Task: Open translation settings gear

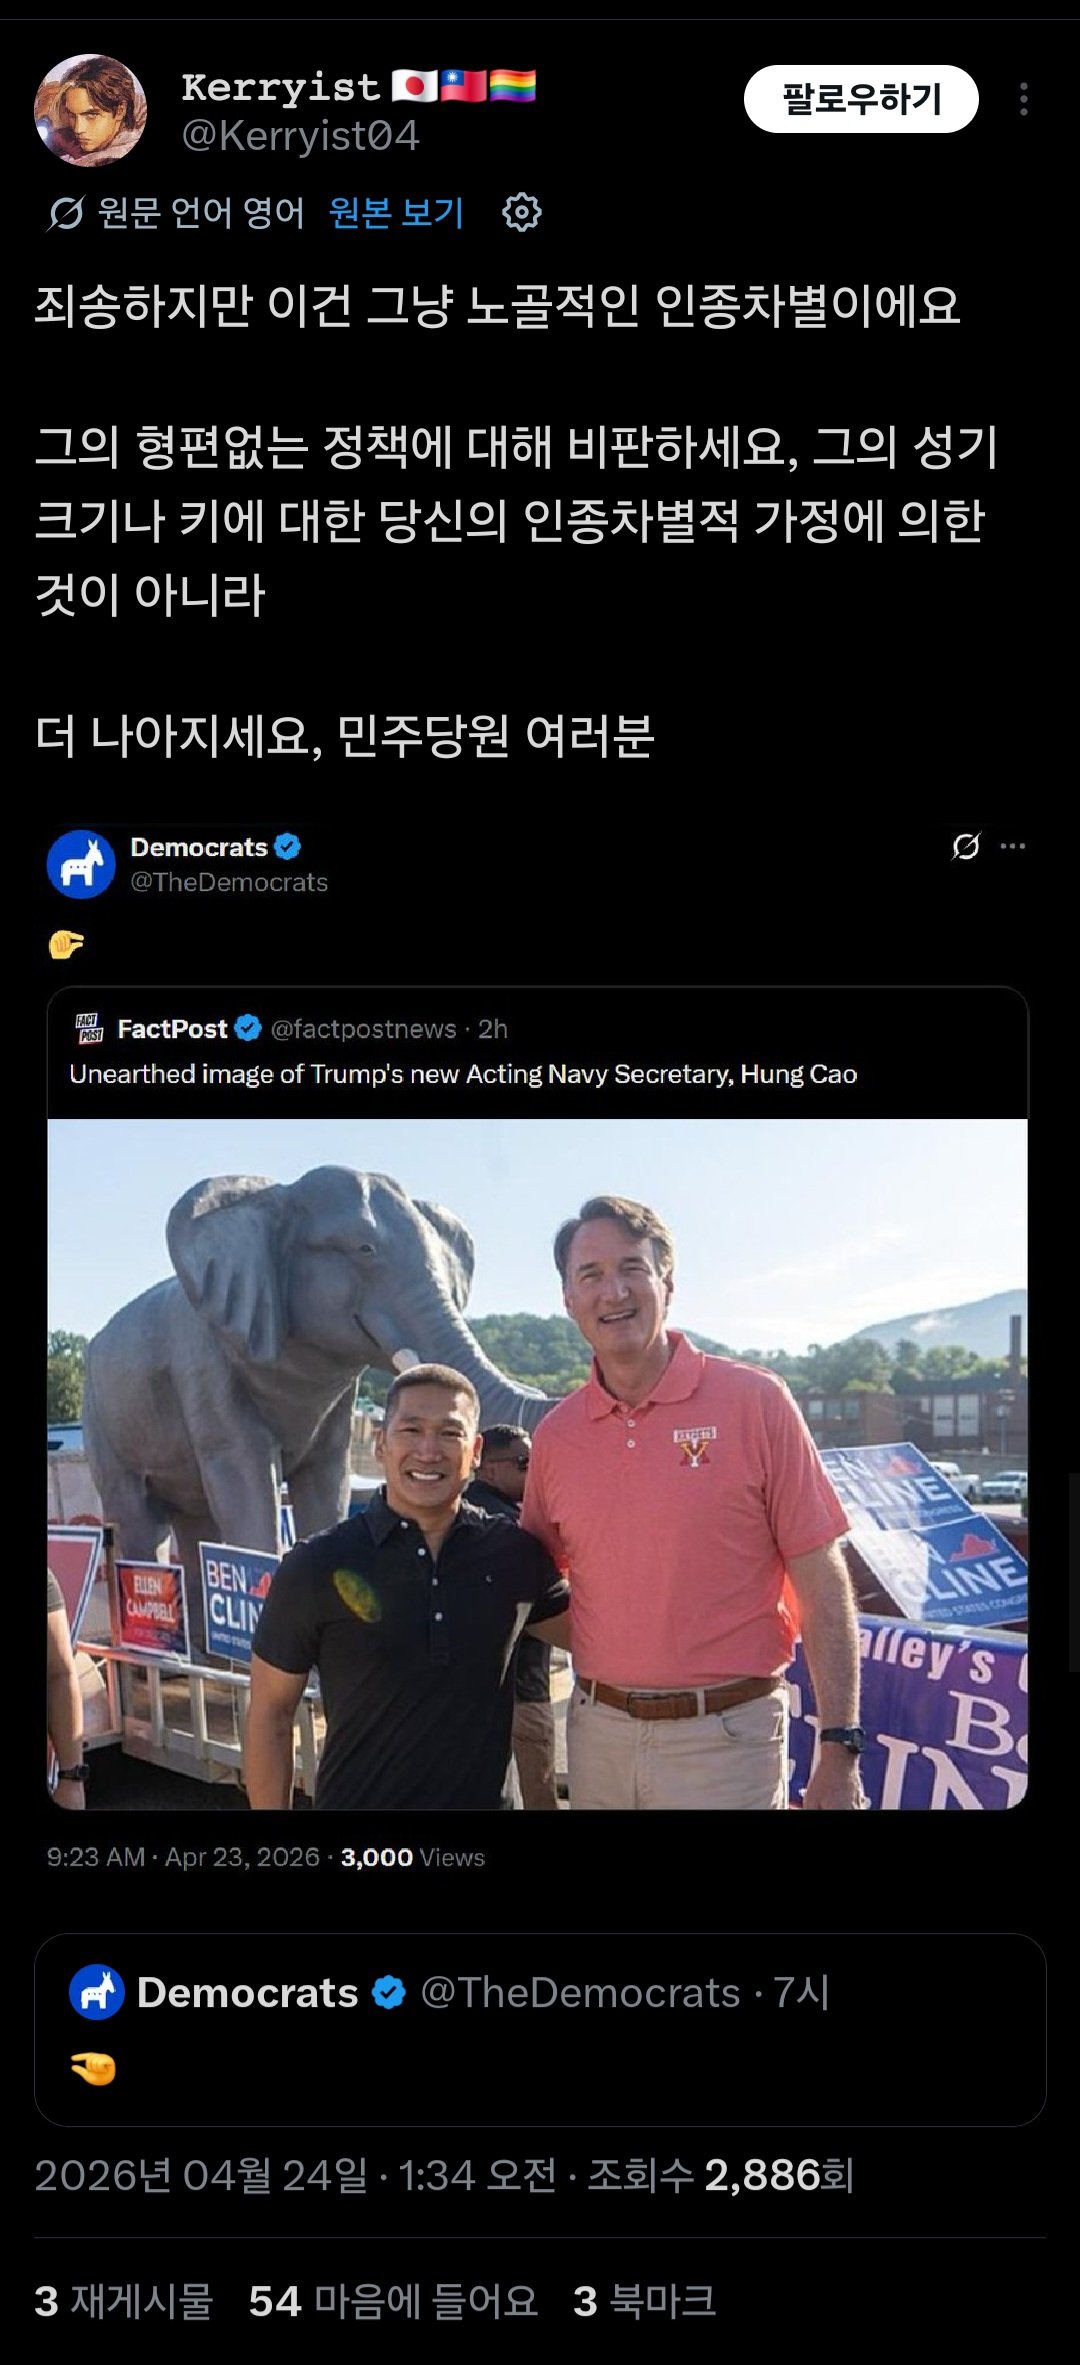Action: click(x=521, y=213)
